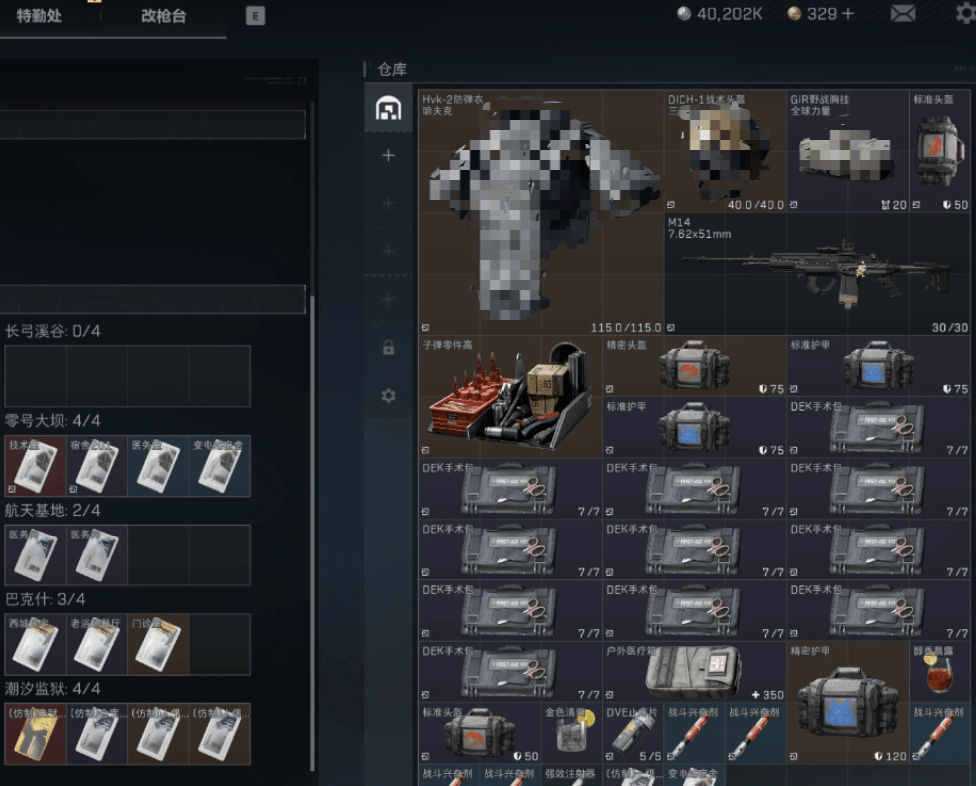The width and height of the screenshot is (976, 786).
Task: Open the 改枪台 tab
Action: pyautogui.click(x=163, y=17)
